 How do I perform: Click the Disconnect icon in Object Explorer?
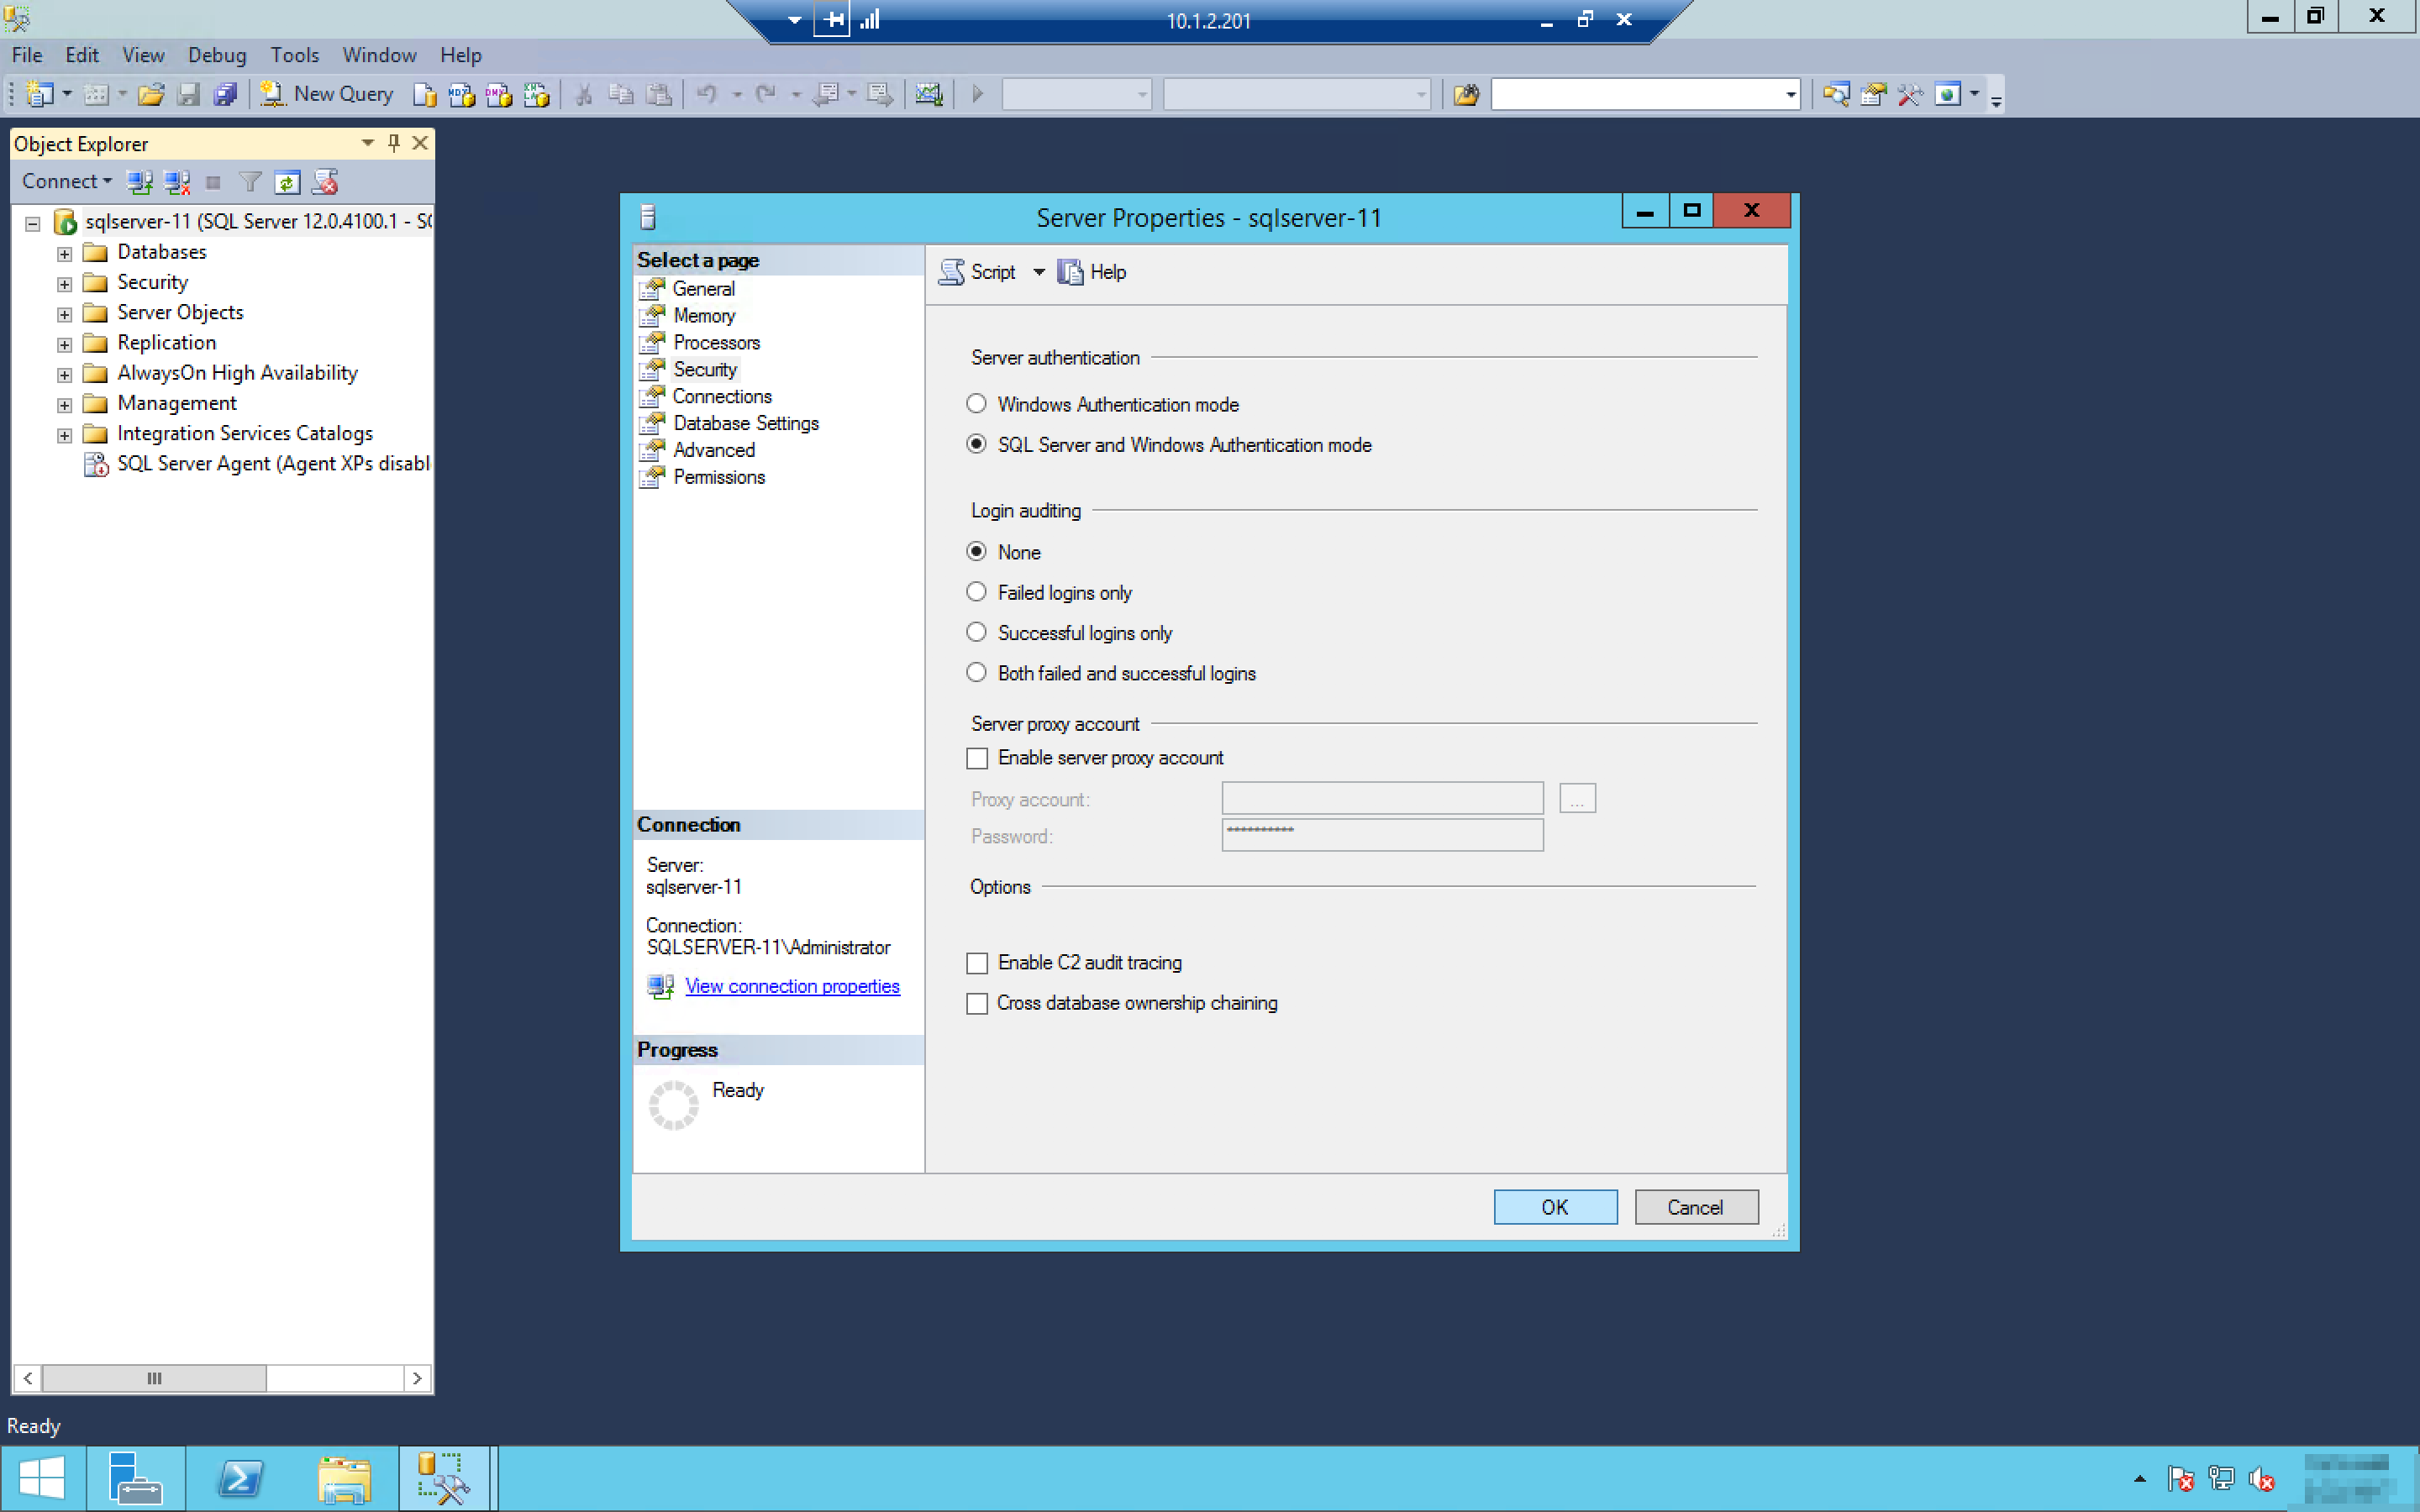click(x=177, y=182)
